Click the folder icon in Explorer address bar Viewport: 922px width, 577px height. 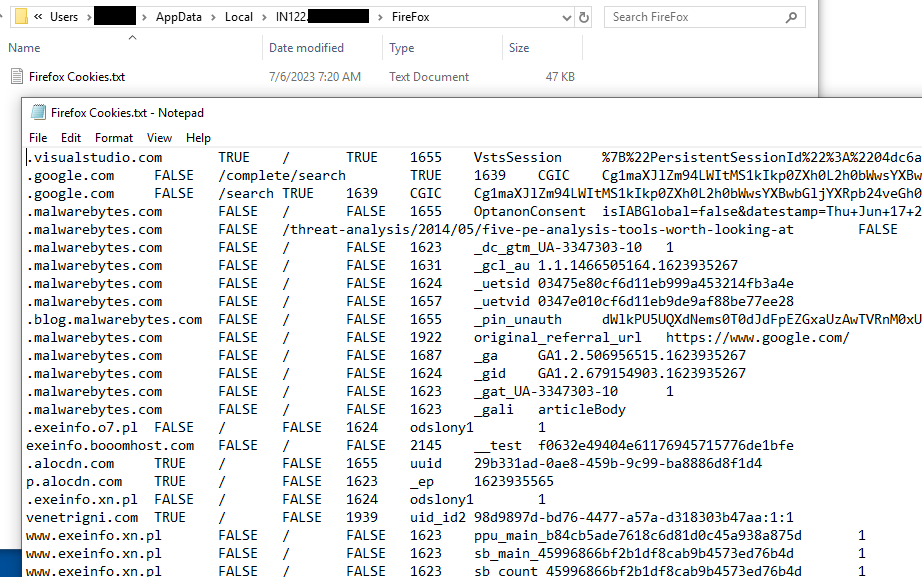21,16
